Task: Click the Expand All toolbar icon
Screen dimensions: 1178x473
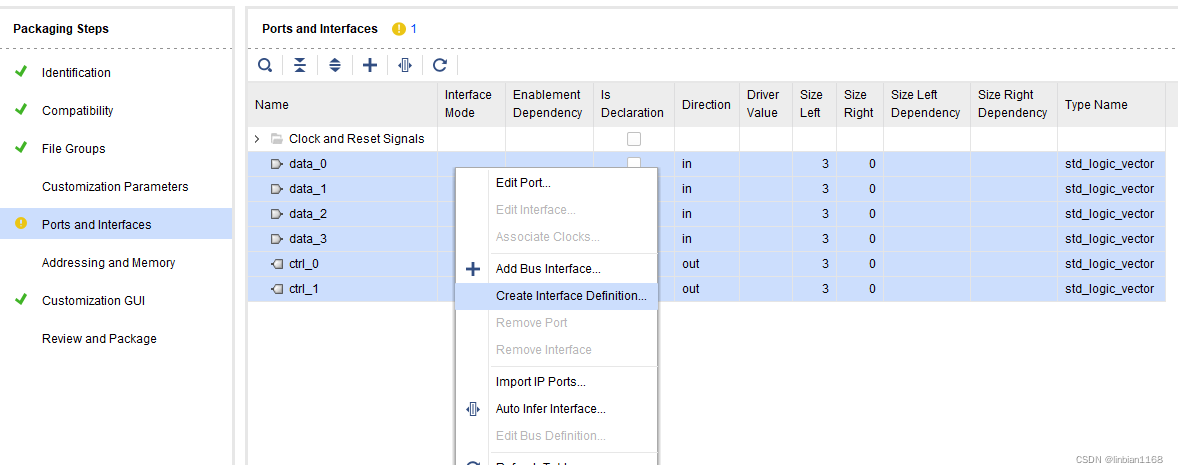Action: coord(335,65)
